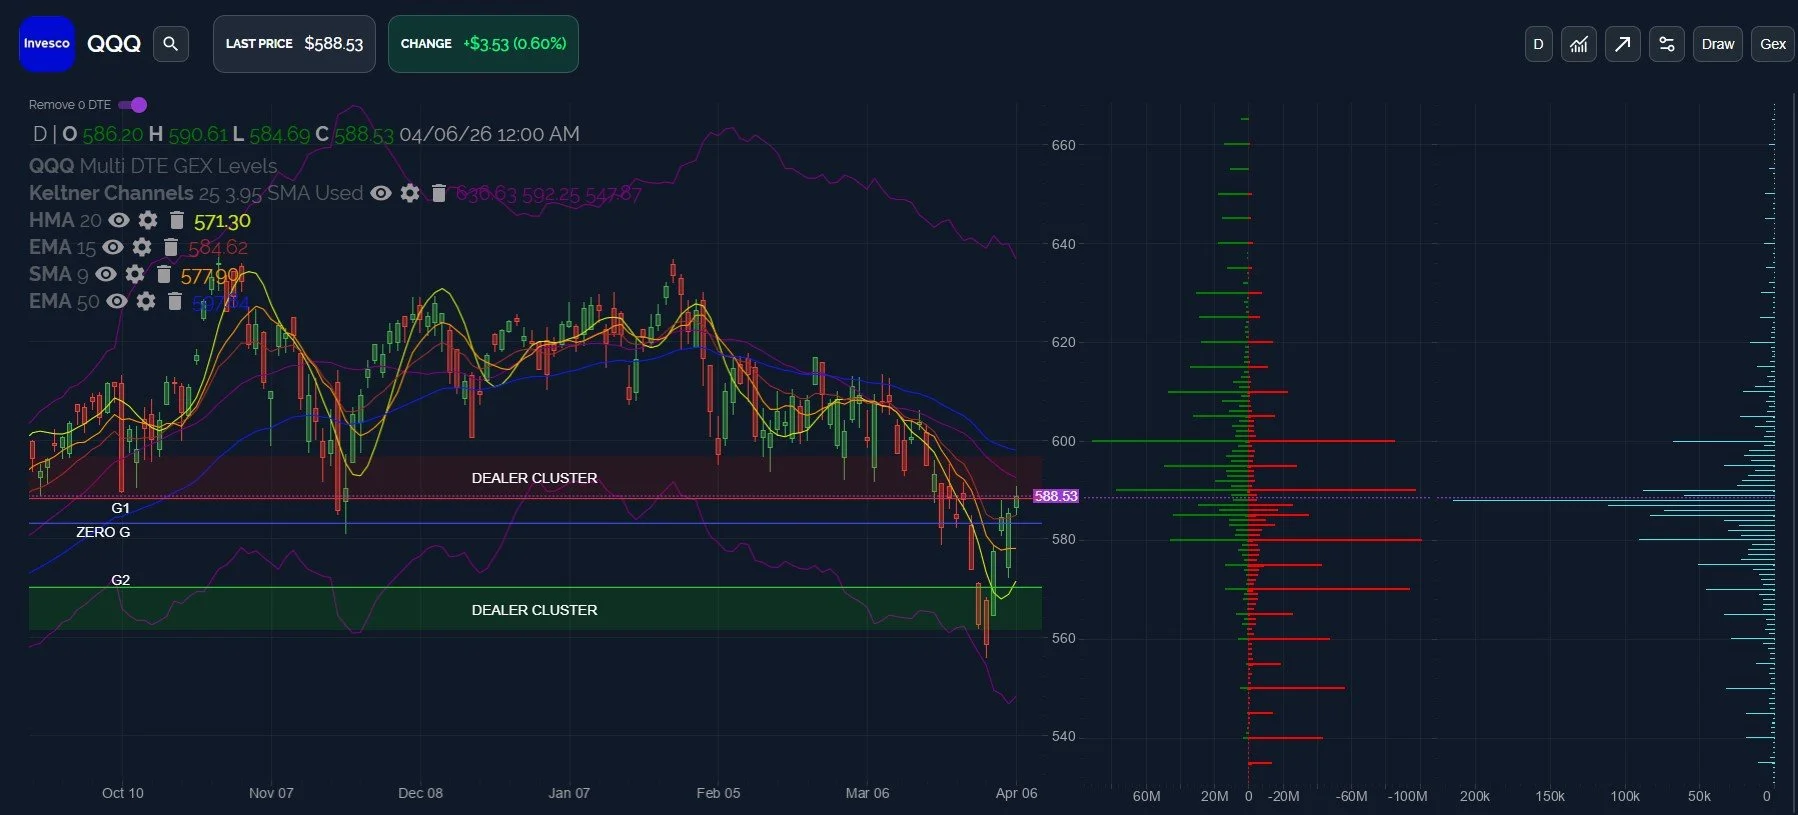This screenshot has height=815, width=1798.
Task: Click the 200k volume axis label
Action: (1475, 796)
